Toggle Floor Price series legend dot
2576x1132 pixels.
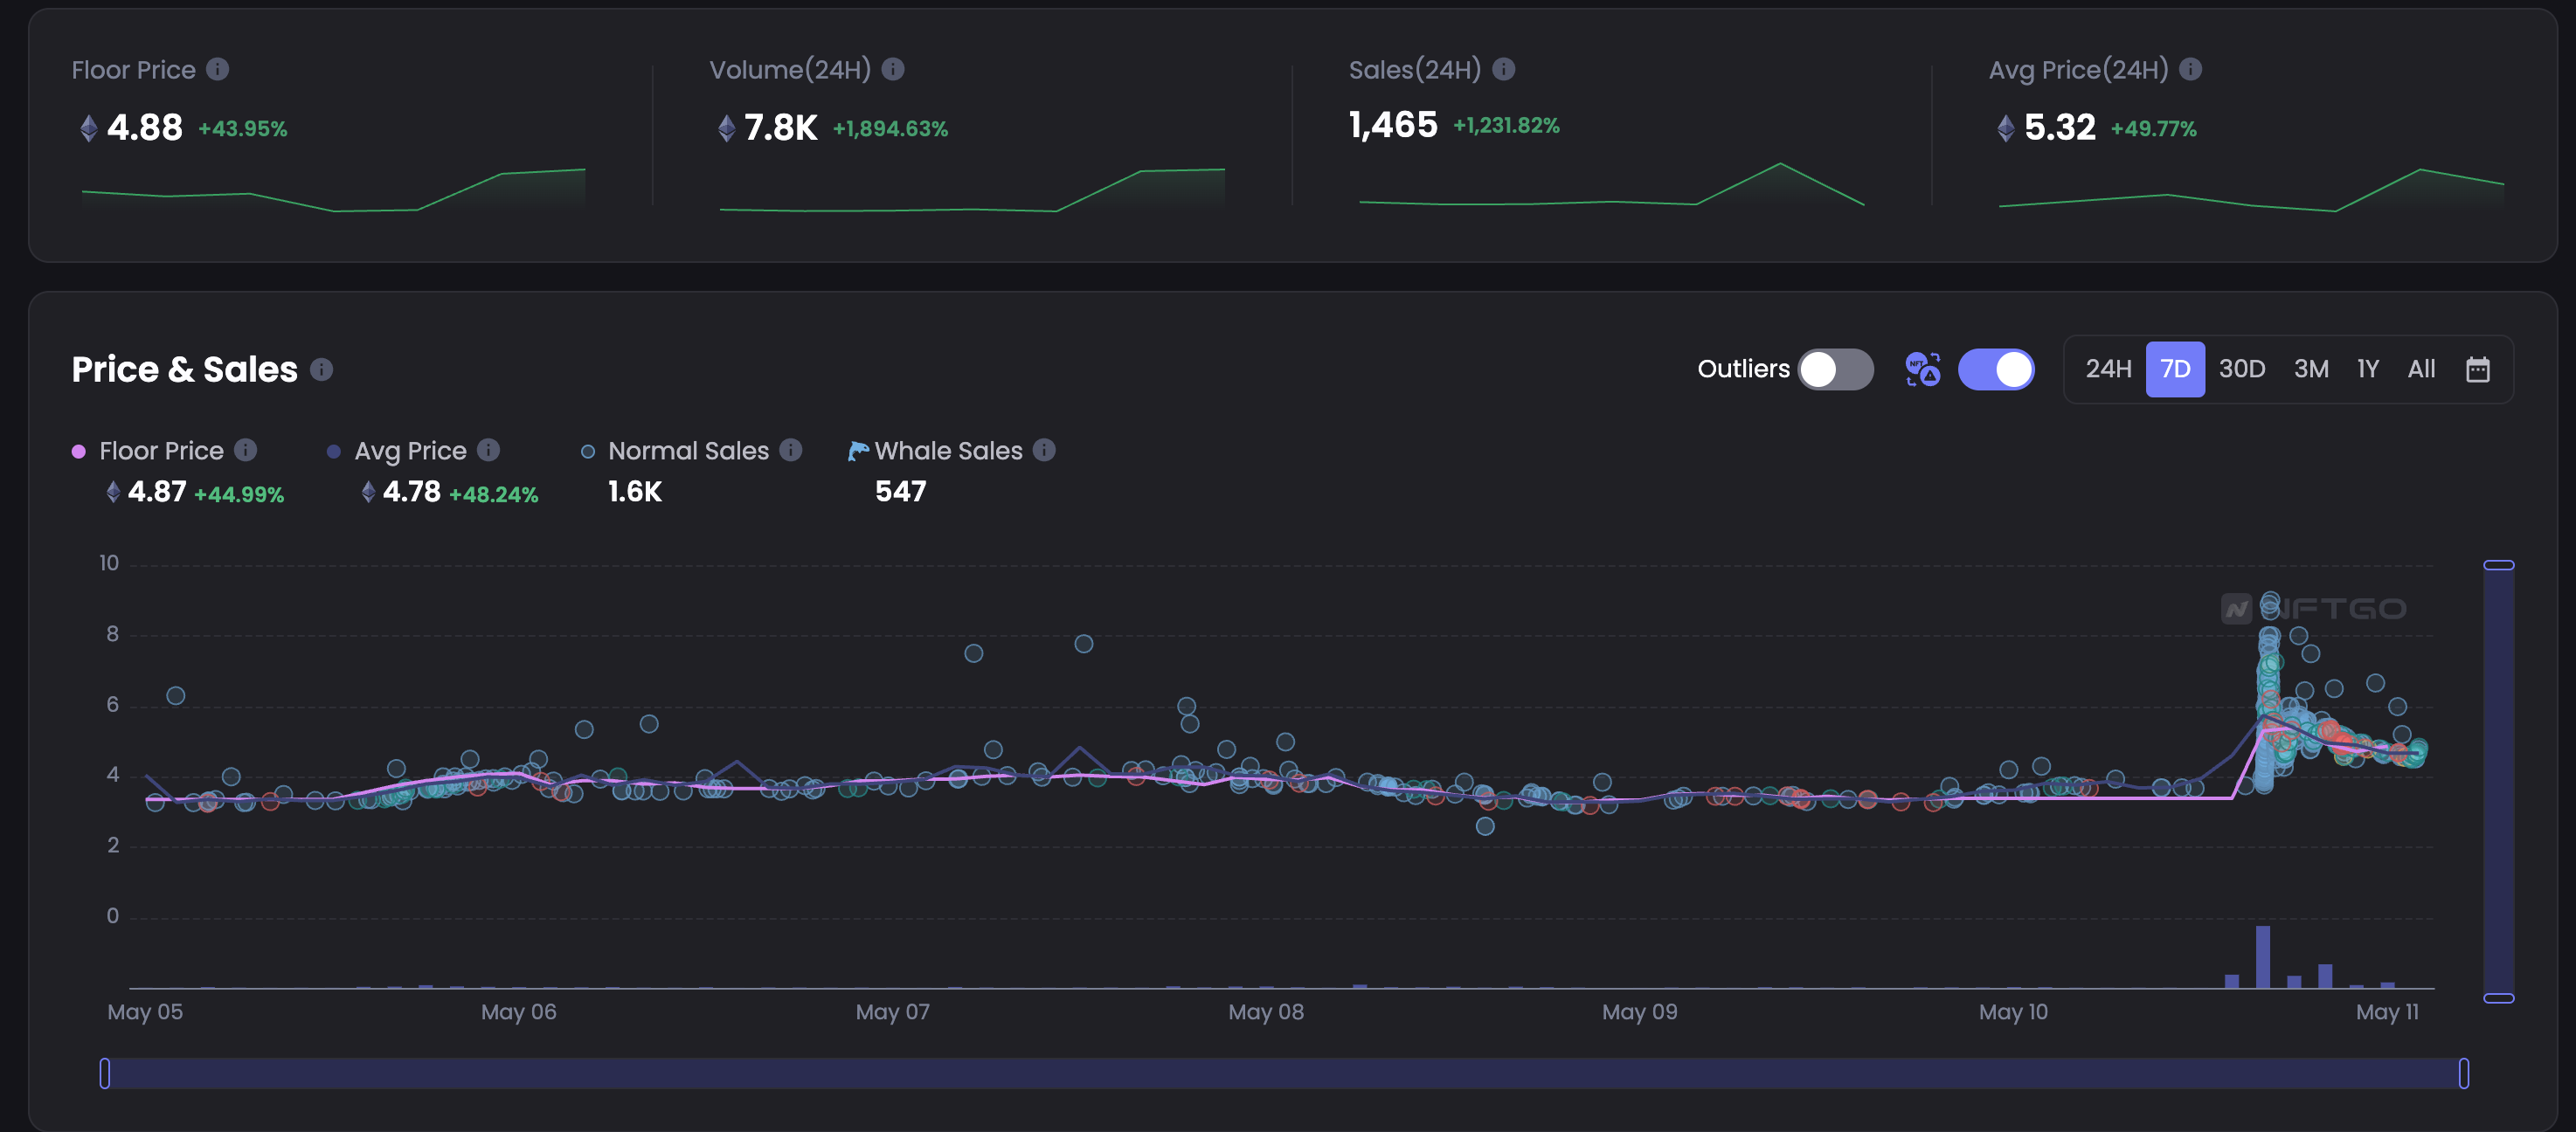click(x=79, y=452)
